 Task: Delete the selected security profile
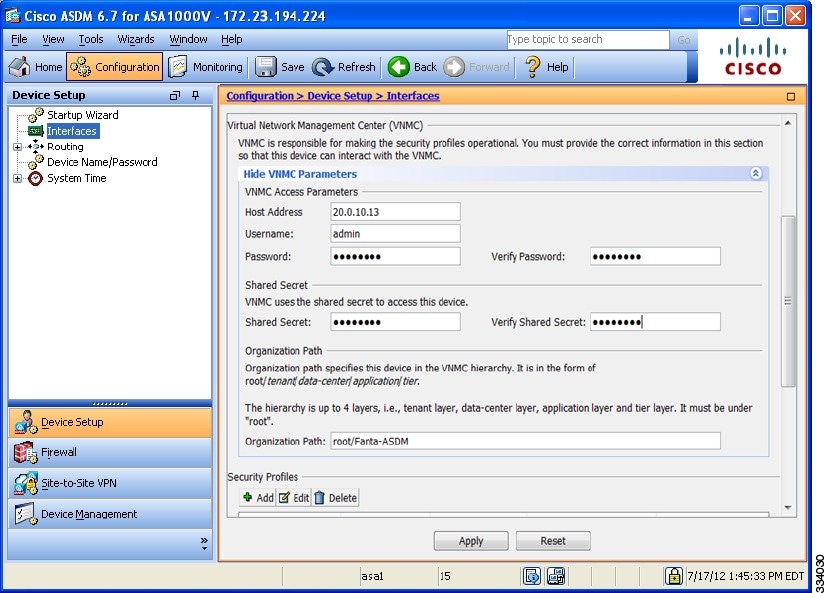(335, 498)
